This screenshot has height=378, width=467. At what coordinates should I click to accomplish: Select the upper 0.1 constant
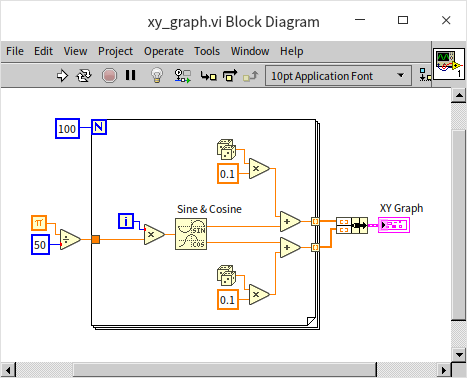(228, 174)
